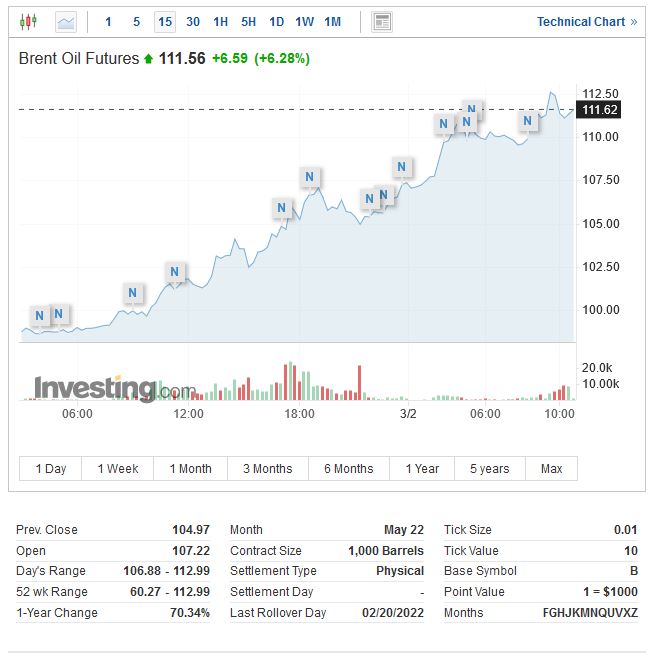
Task: Select the 15-minute interval
Action: 165,21
